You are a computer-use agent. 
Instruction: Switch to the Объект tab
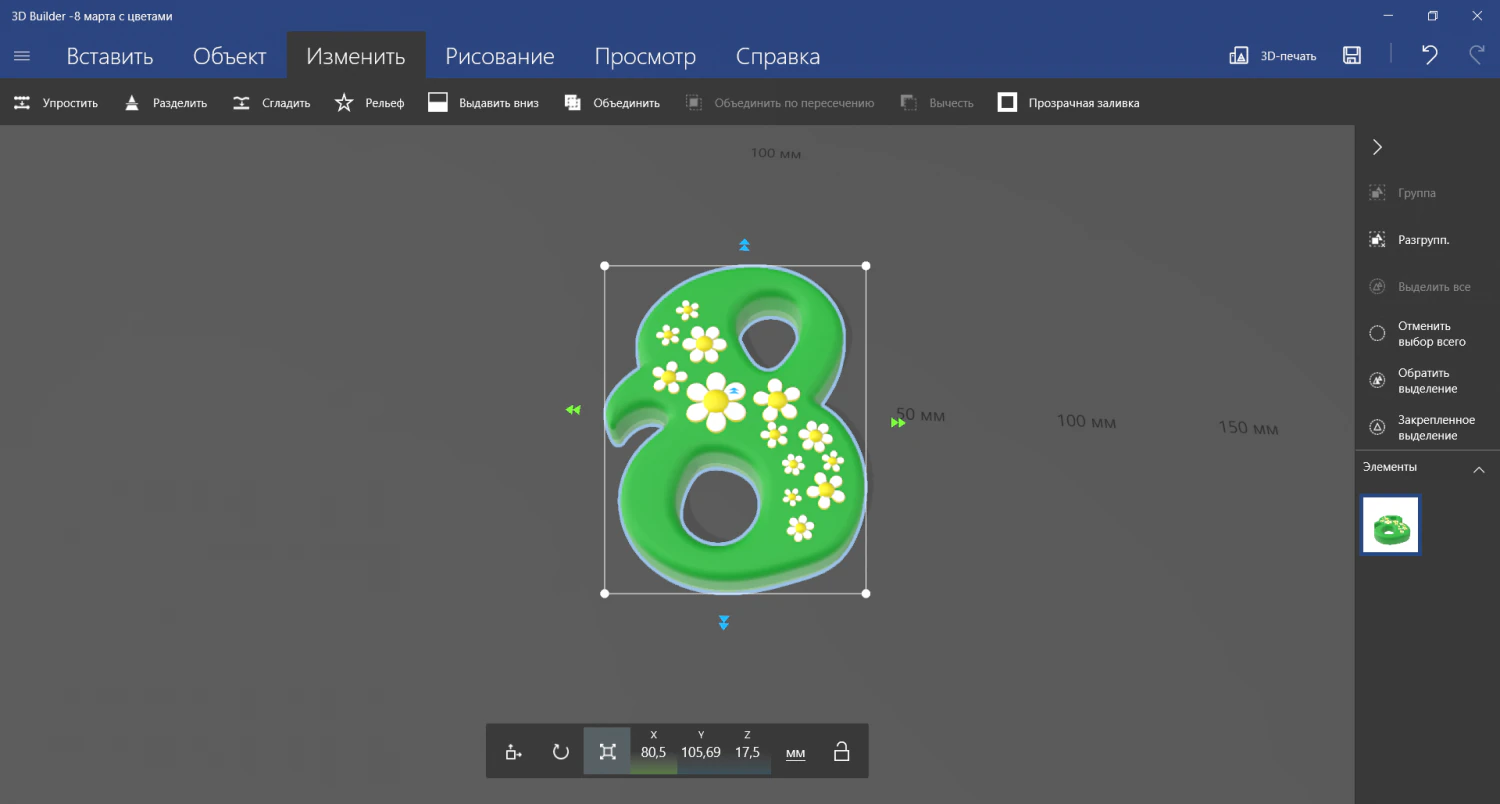(x=230, y=56)
